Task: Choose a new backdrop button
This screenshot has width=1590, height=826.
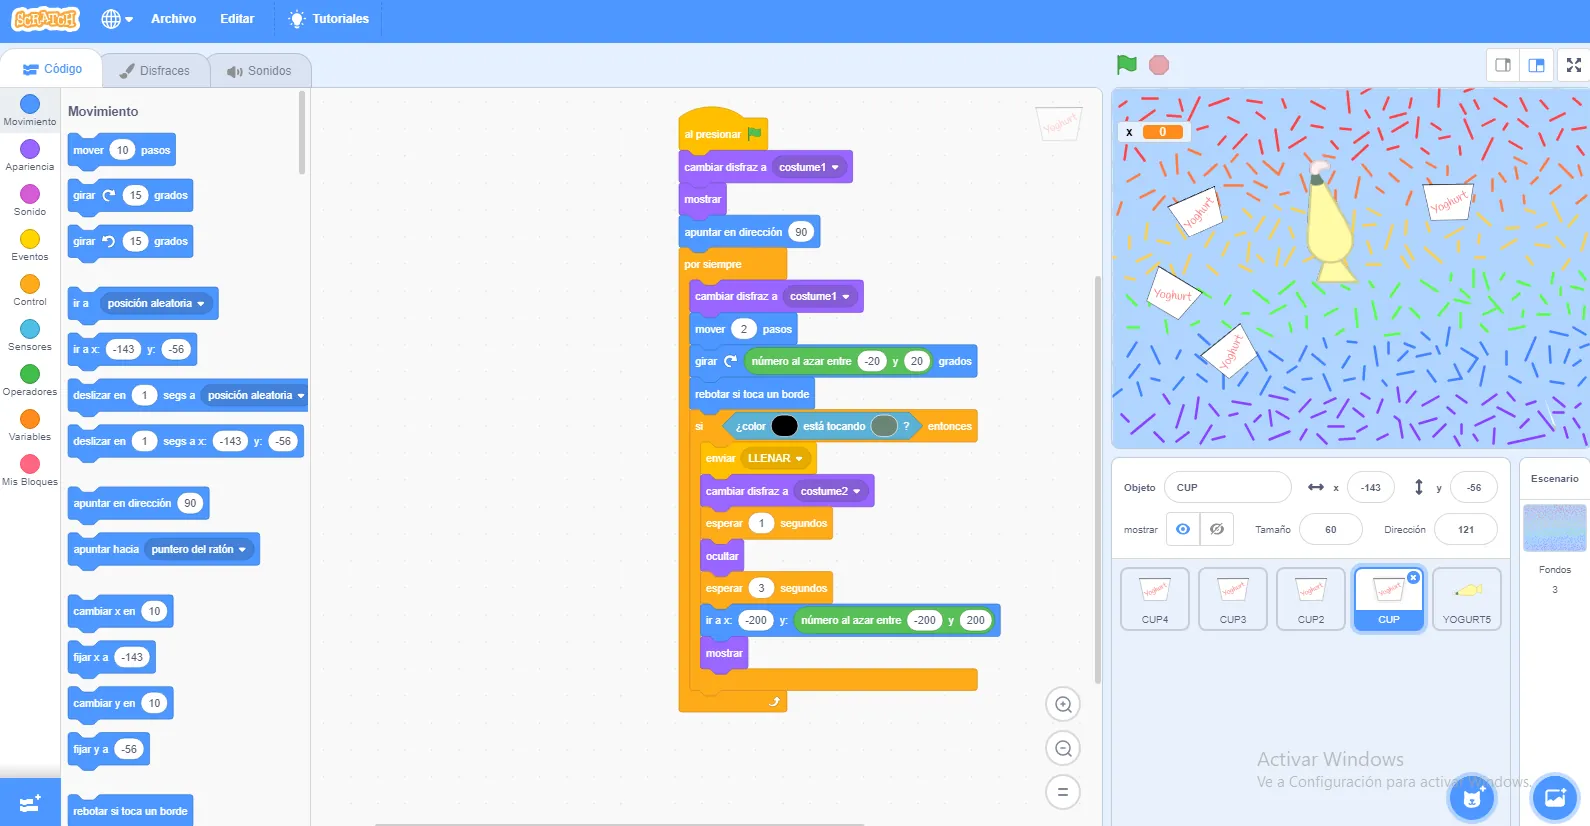Action: tap(1555, 797)
